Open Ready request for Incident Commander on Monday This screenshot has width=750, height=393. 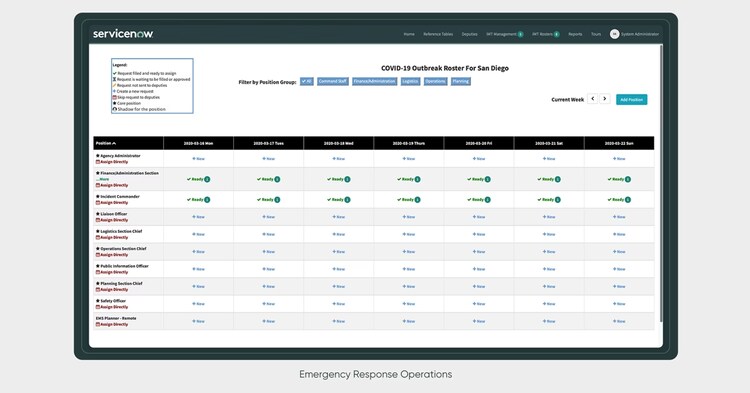[199, 200]
